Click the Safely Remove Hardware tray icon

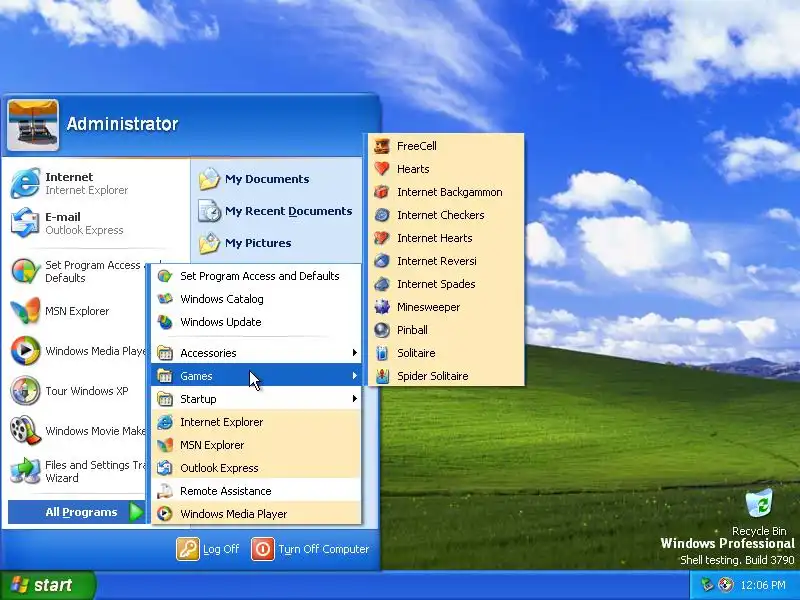coord(707,585)
